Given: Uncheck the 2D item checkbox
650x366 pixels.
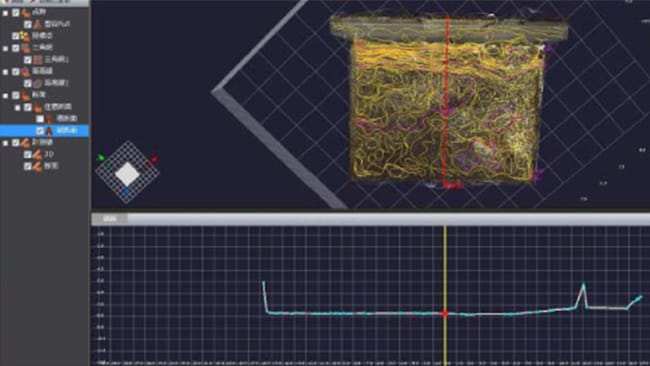Looking at the screenshot, I should (27, 155).
